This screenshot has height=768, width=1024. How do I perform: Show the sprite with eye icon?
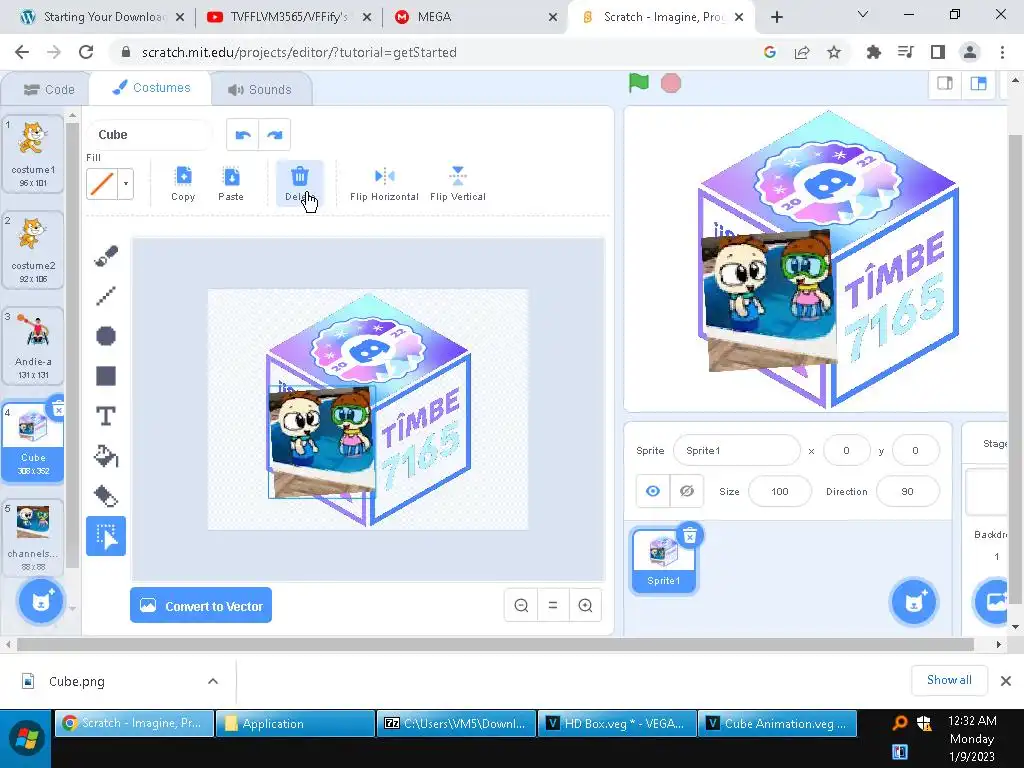click(x=653, y=491)
